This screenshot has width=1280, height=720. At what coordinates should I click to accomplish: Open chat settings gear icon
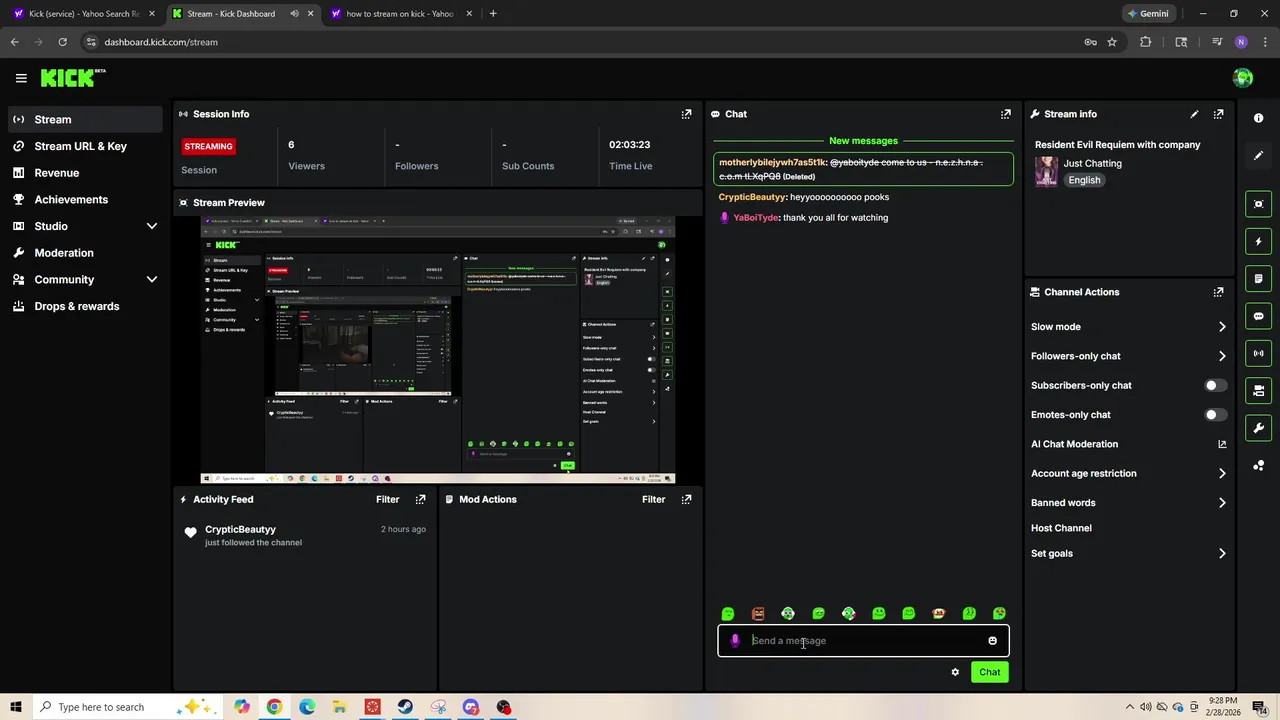(955, 672)
